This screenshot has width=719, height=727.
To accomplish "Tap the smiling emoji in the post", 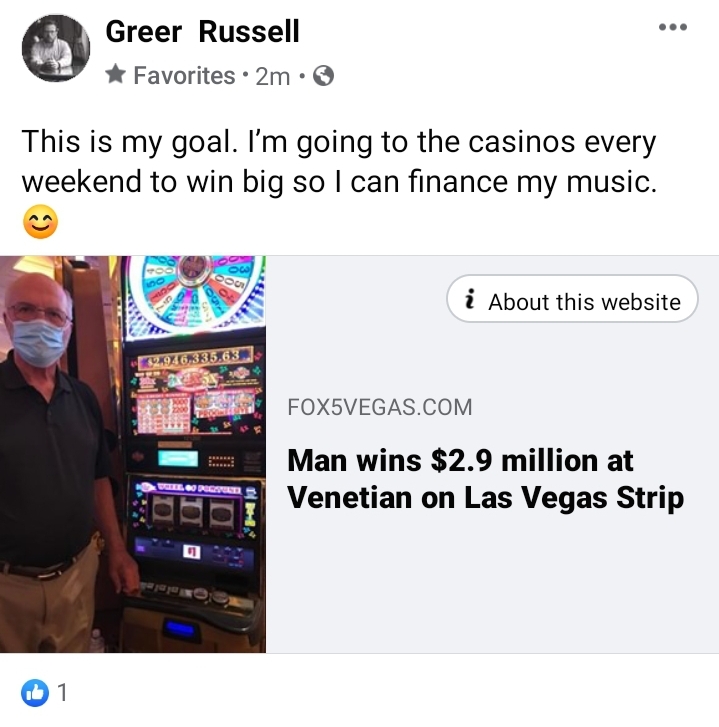I will pos(40,222).
